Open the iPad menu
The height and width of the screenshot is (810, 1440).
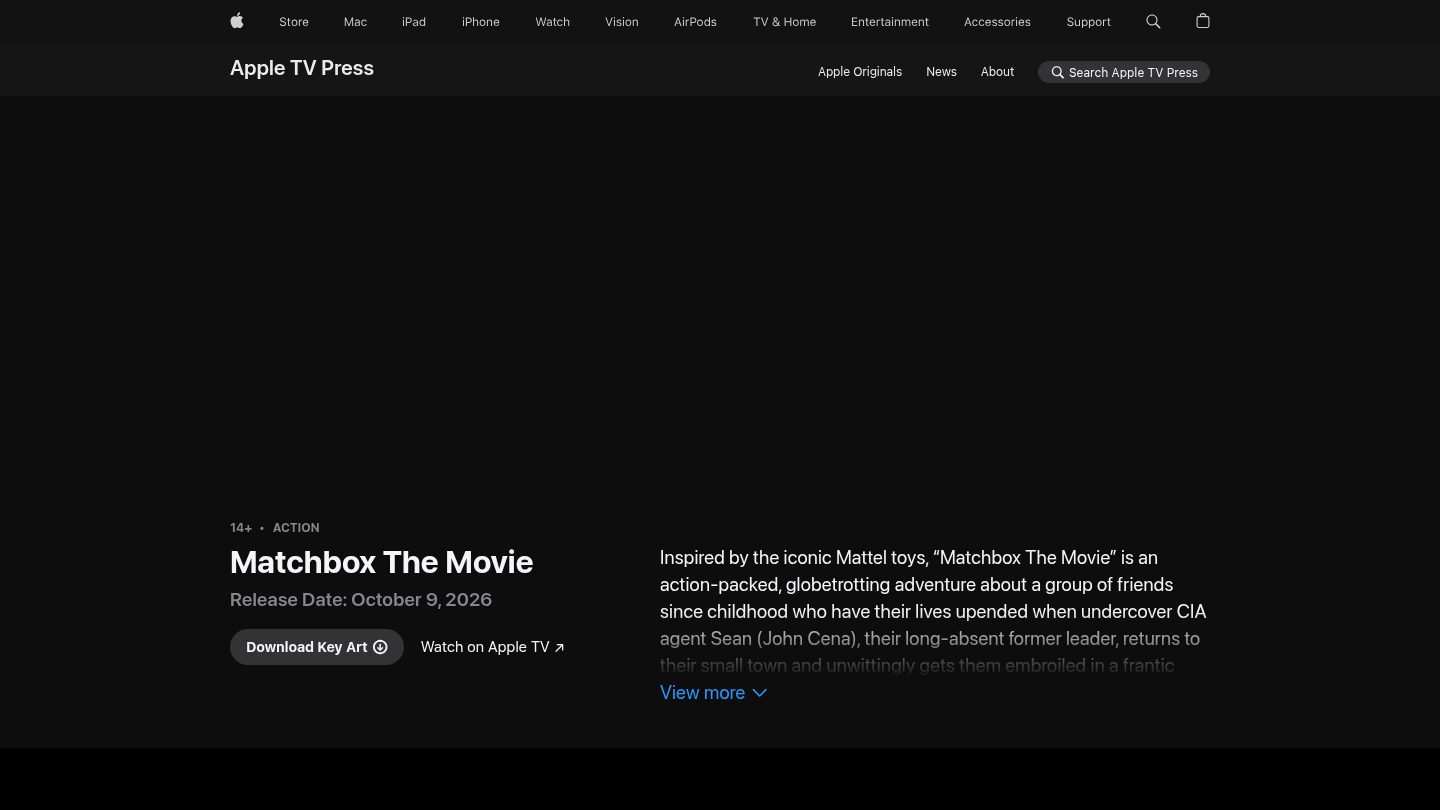[414, 22]
